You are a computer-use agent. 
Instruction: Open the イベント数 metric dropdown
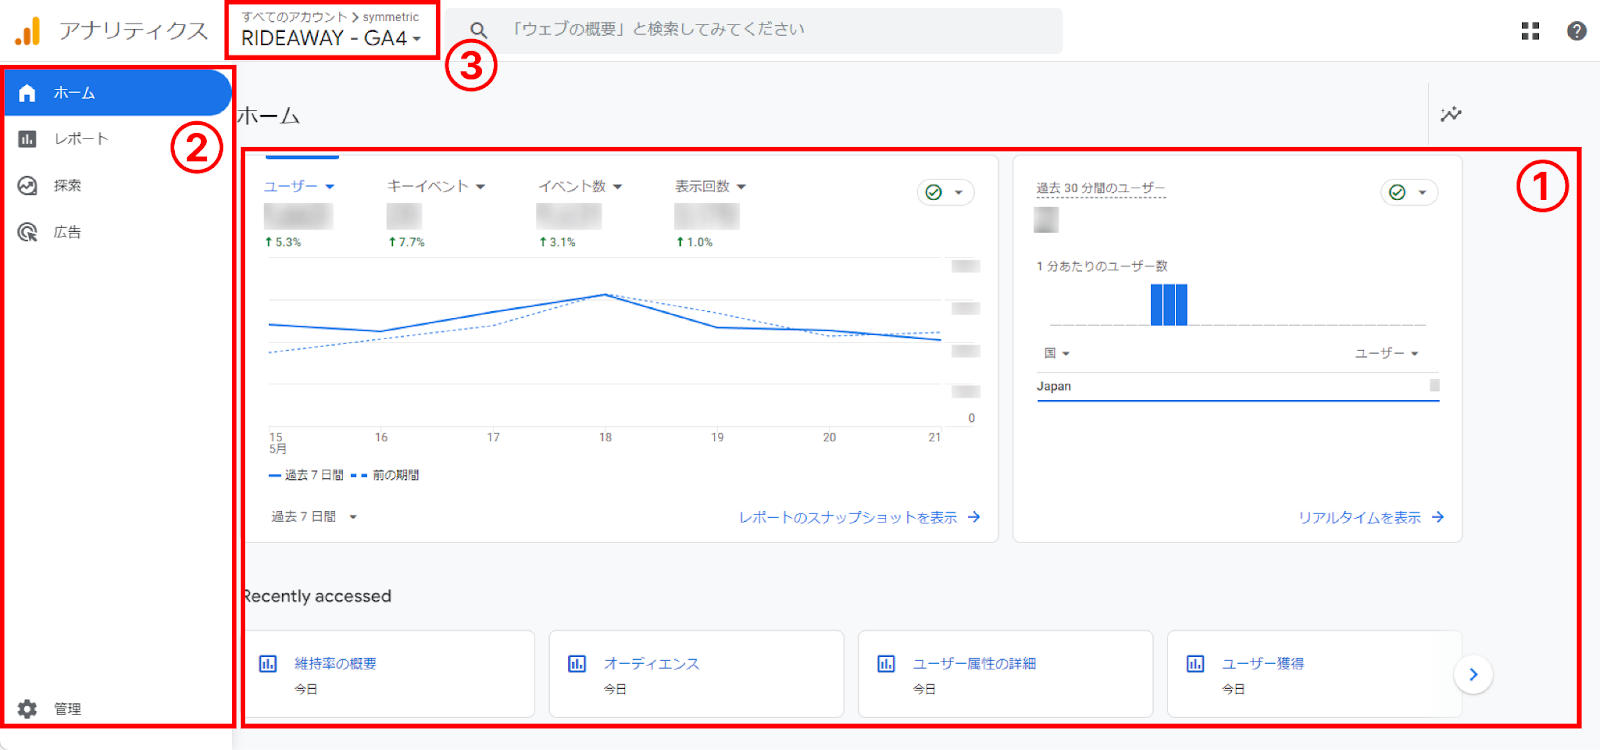580,186
